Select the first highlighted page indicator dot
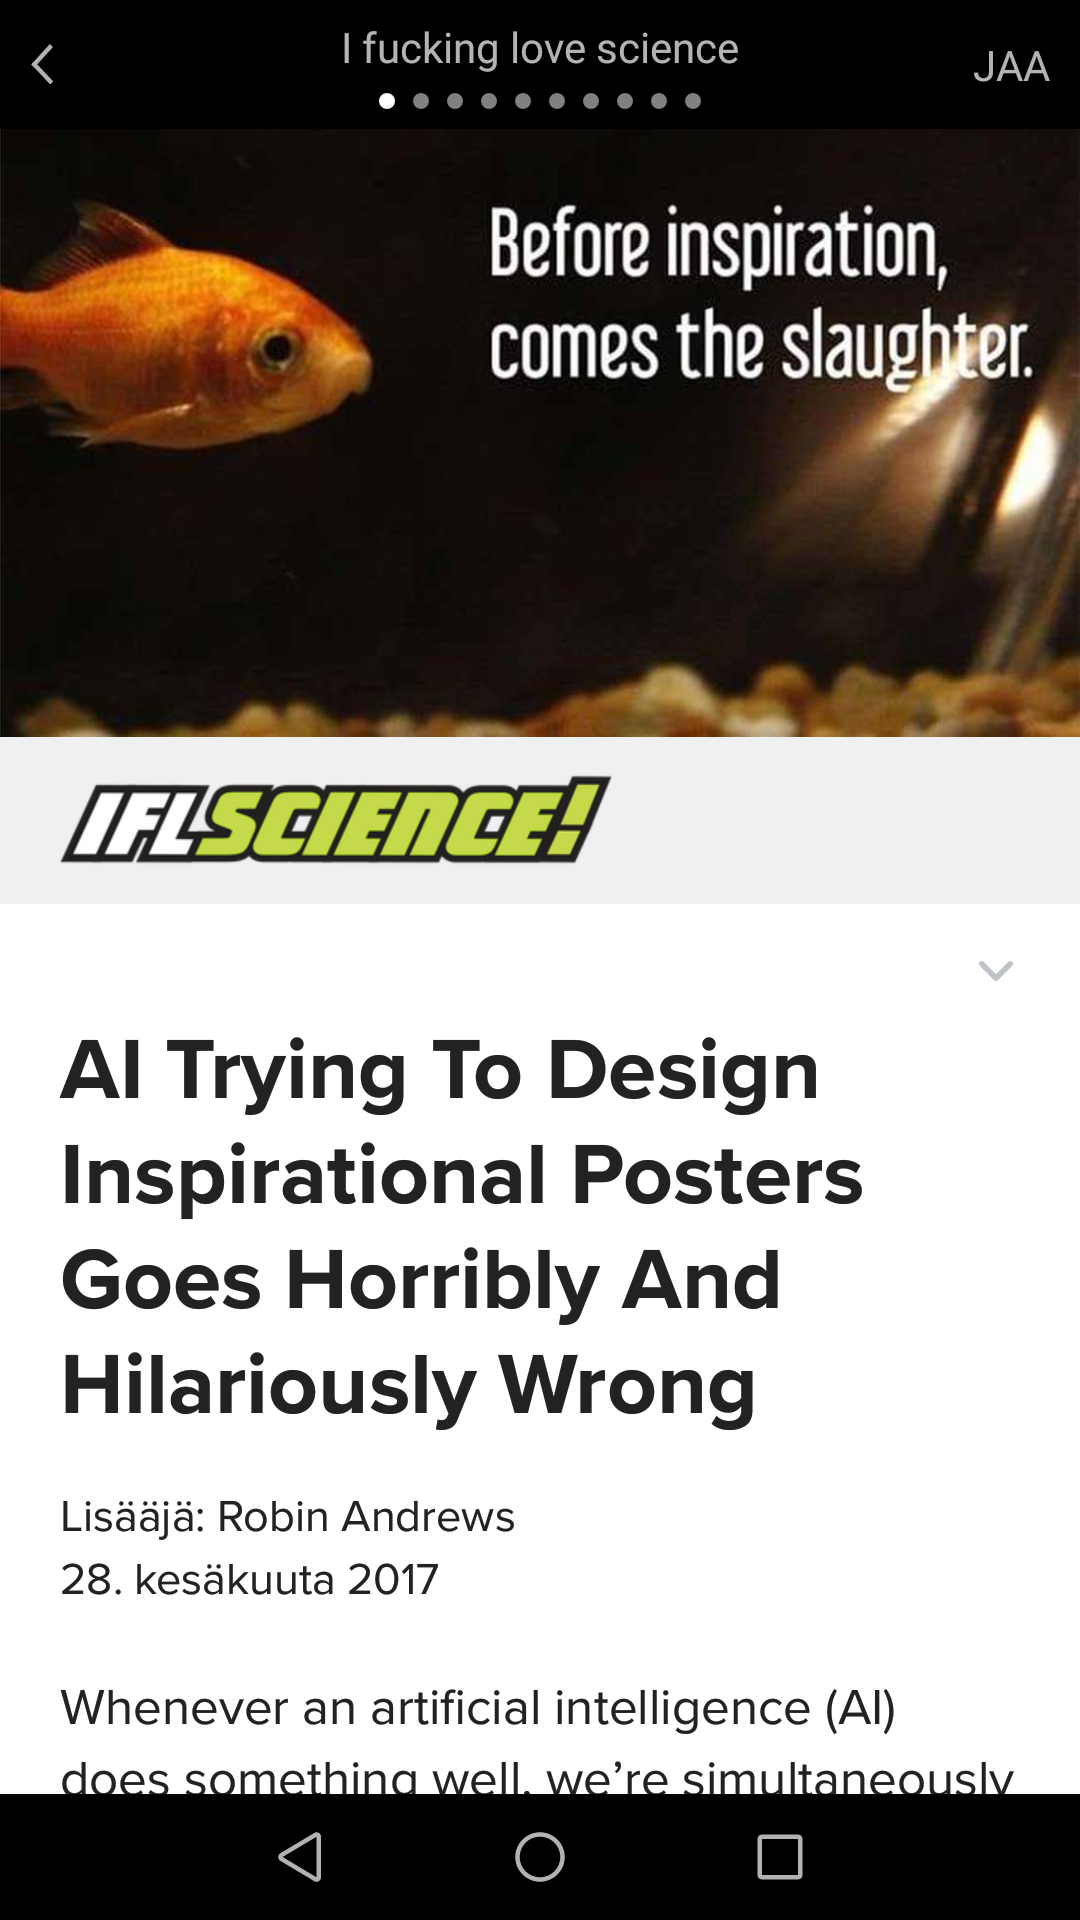The image size is (1080, 1920). tap(387, 101)
